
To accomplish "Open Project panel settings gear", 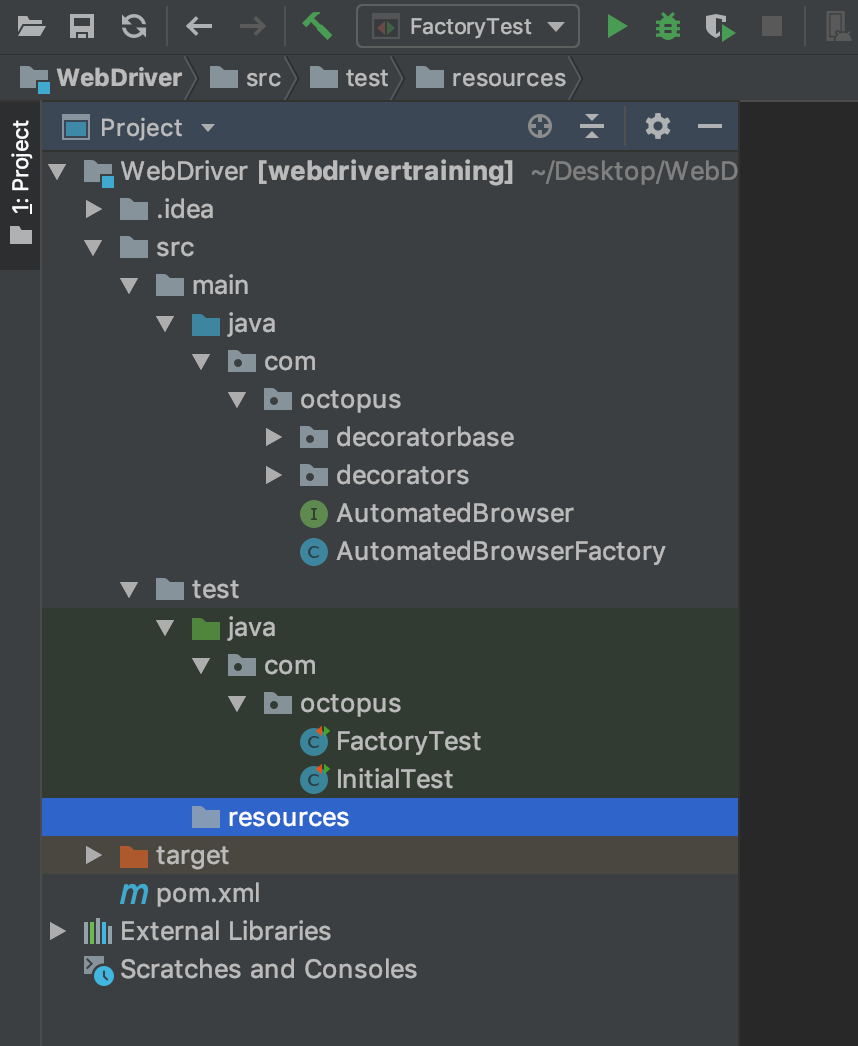I will click(657, 127).
